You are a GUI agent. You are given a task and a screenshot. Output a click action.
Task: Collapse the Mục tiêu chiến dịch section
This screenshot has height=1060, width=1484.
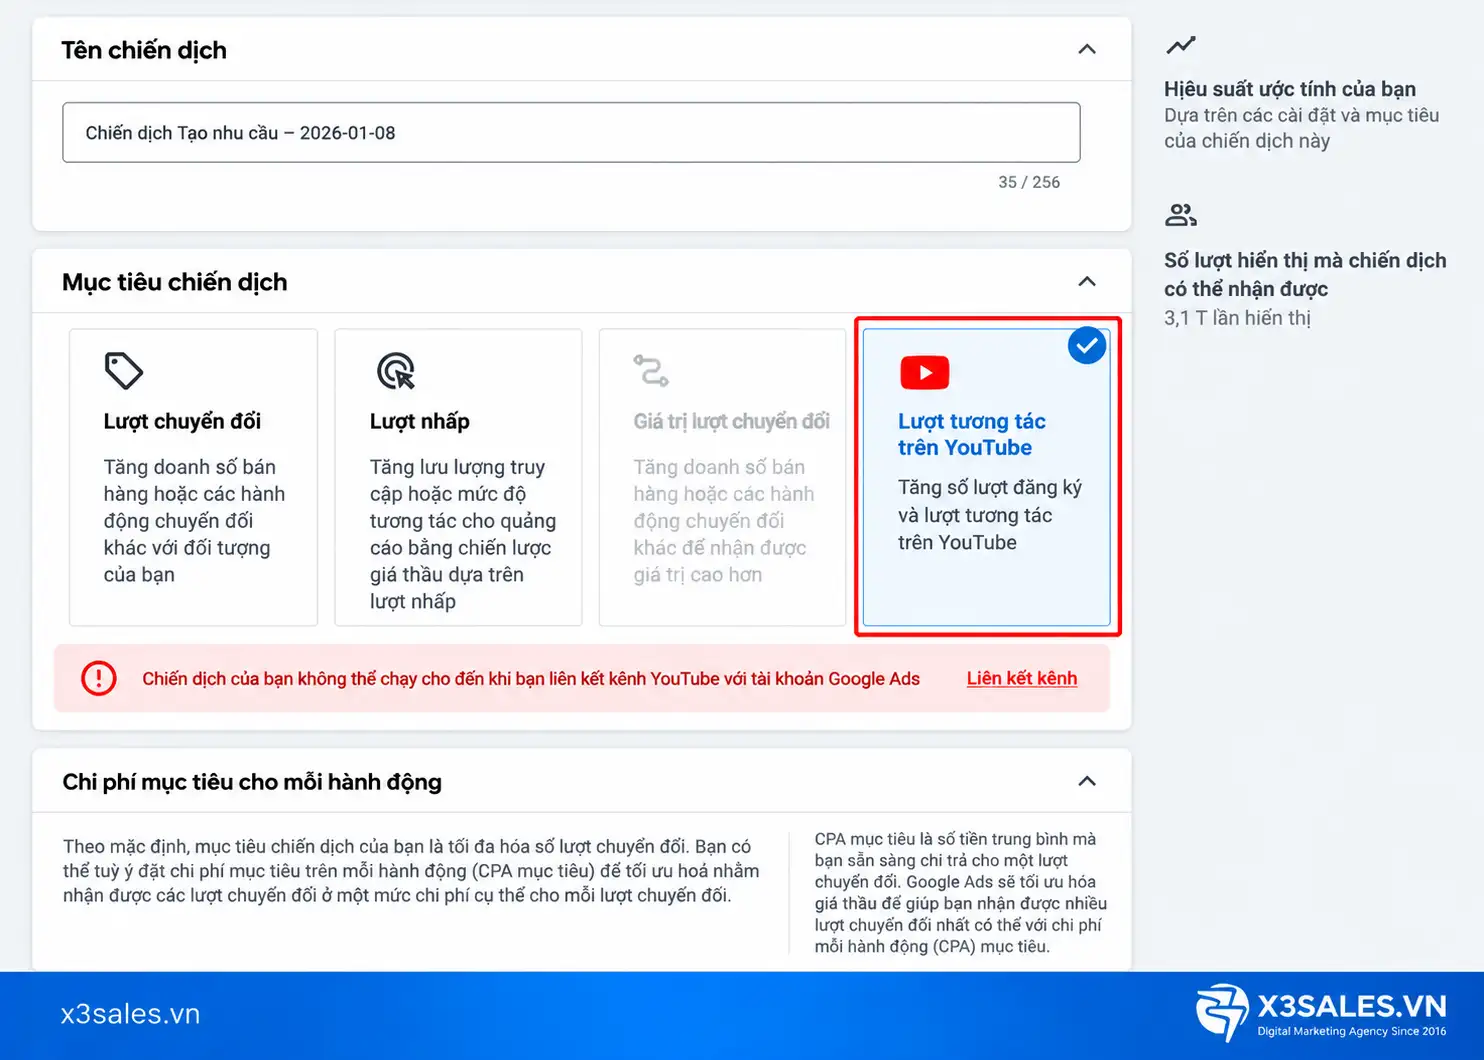point(1087,281)
